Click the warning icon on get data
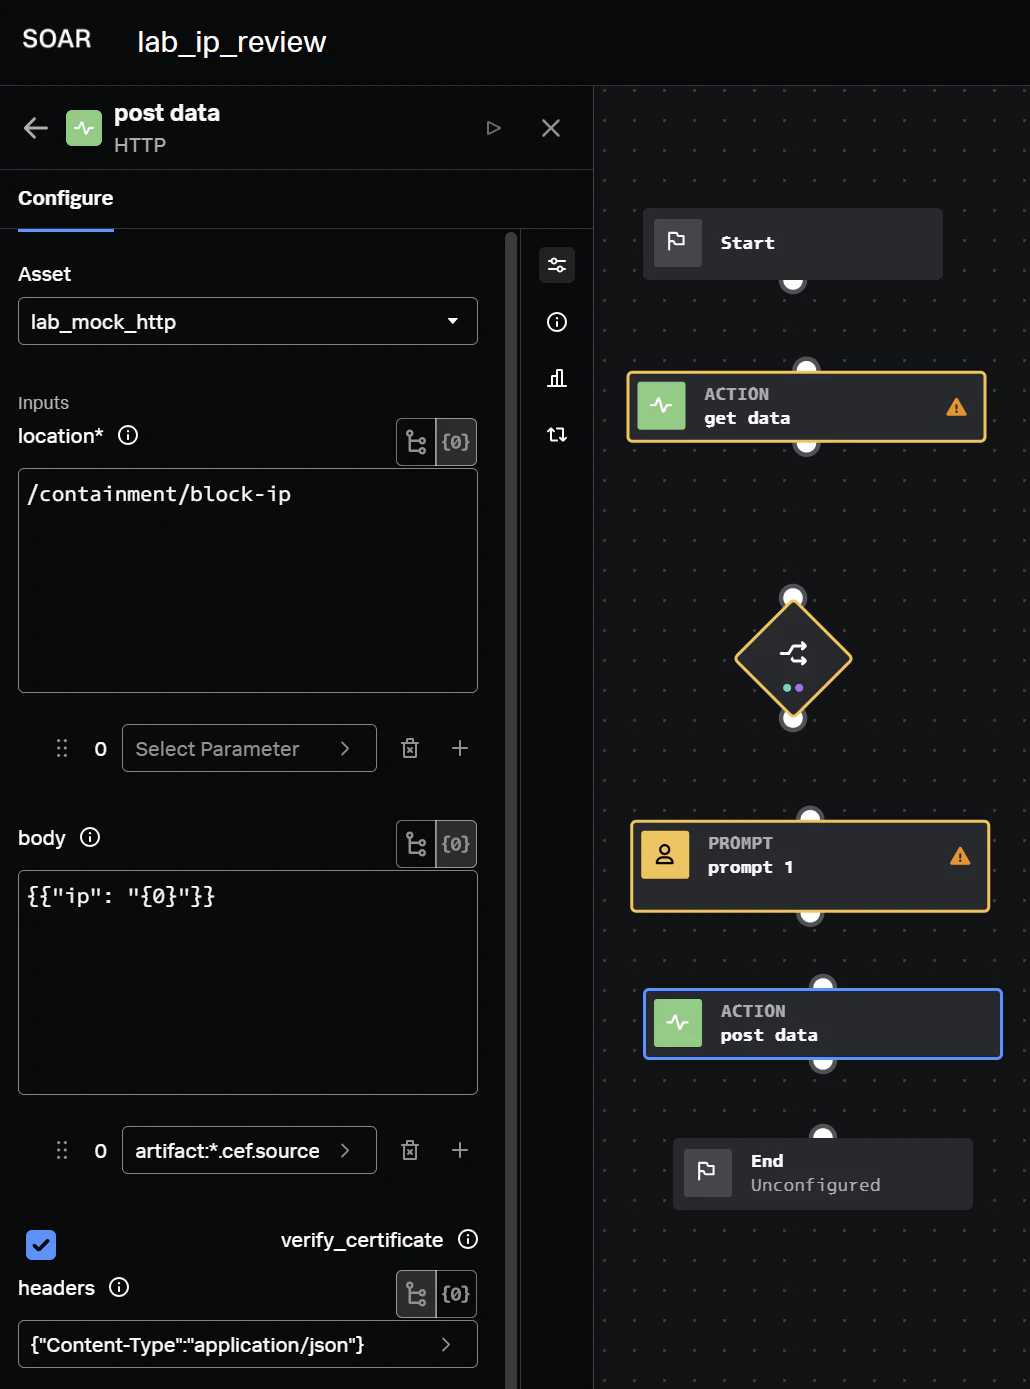The image size is (1030, 1389). 957,407
